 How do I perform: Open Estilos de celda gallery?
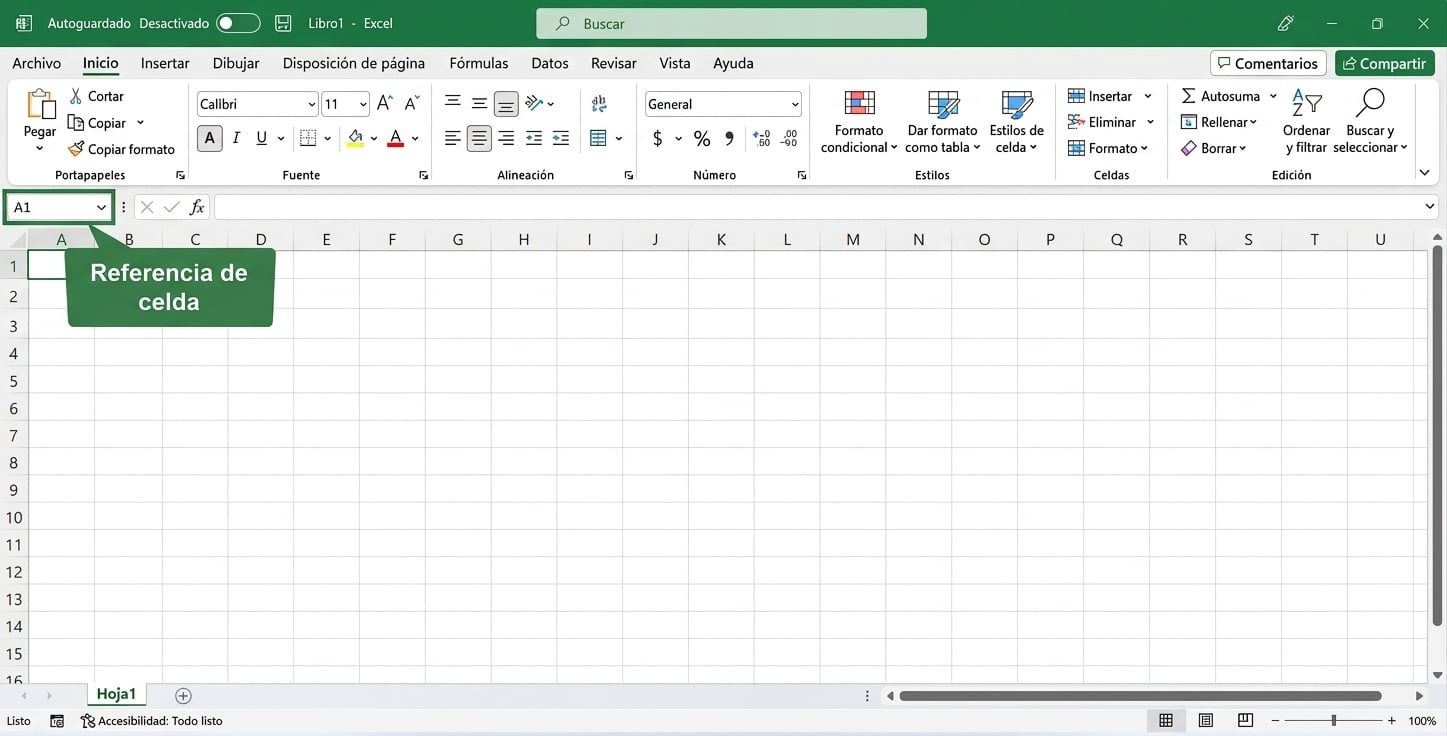pyautogui.click(x=1017, y=122)
